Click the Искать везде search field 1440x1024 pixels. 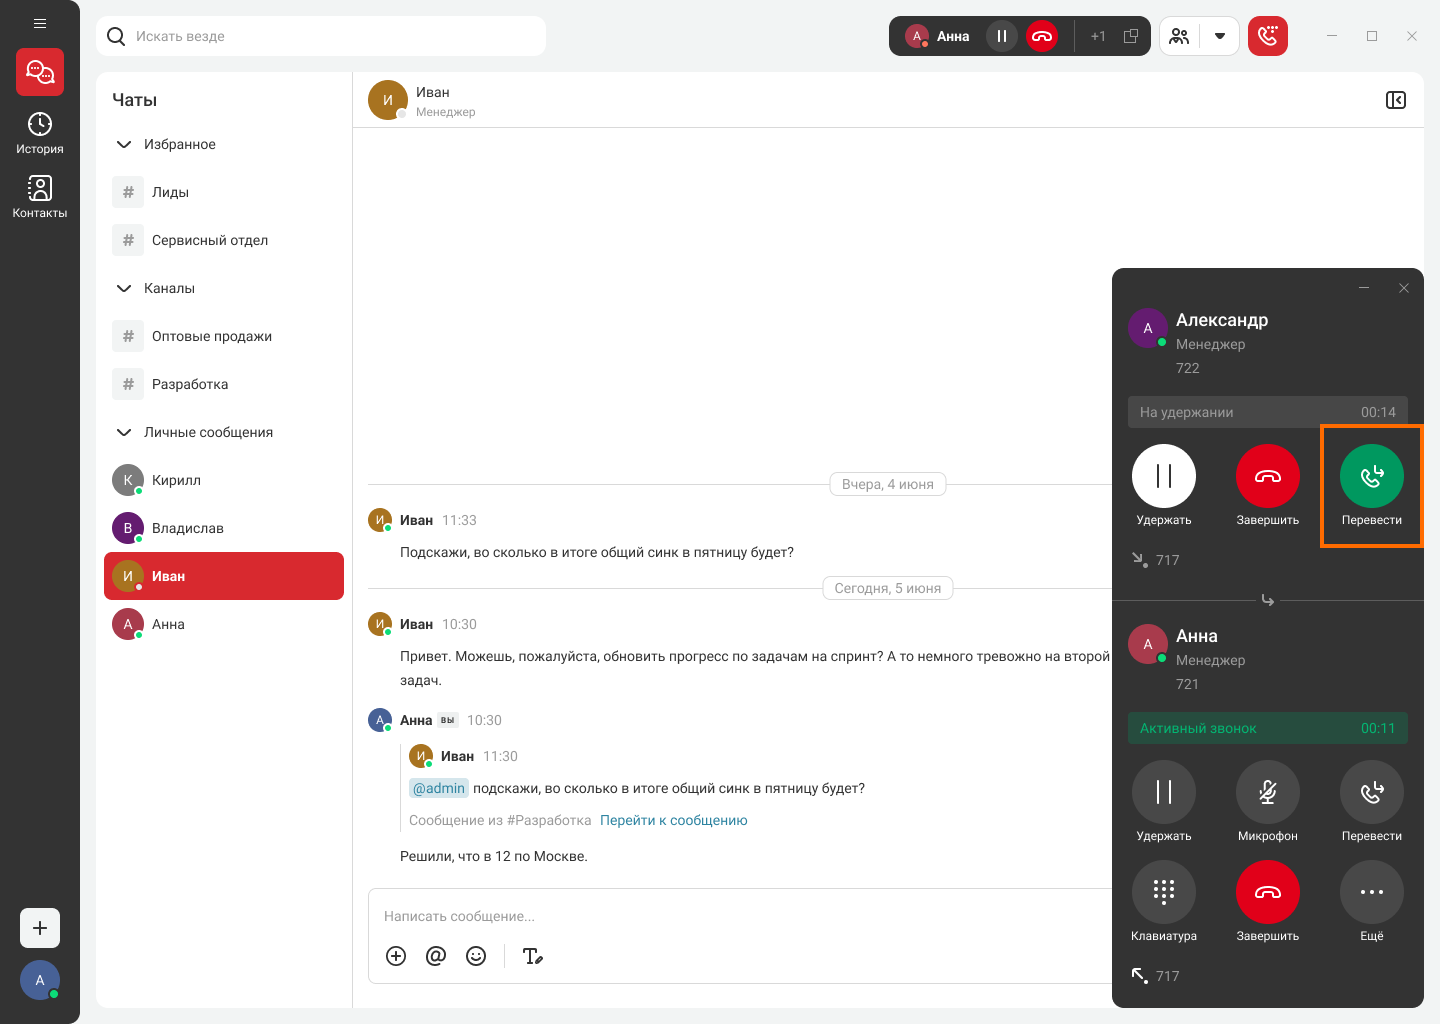pos(330,36)
